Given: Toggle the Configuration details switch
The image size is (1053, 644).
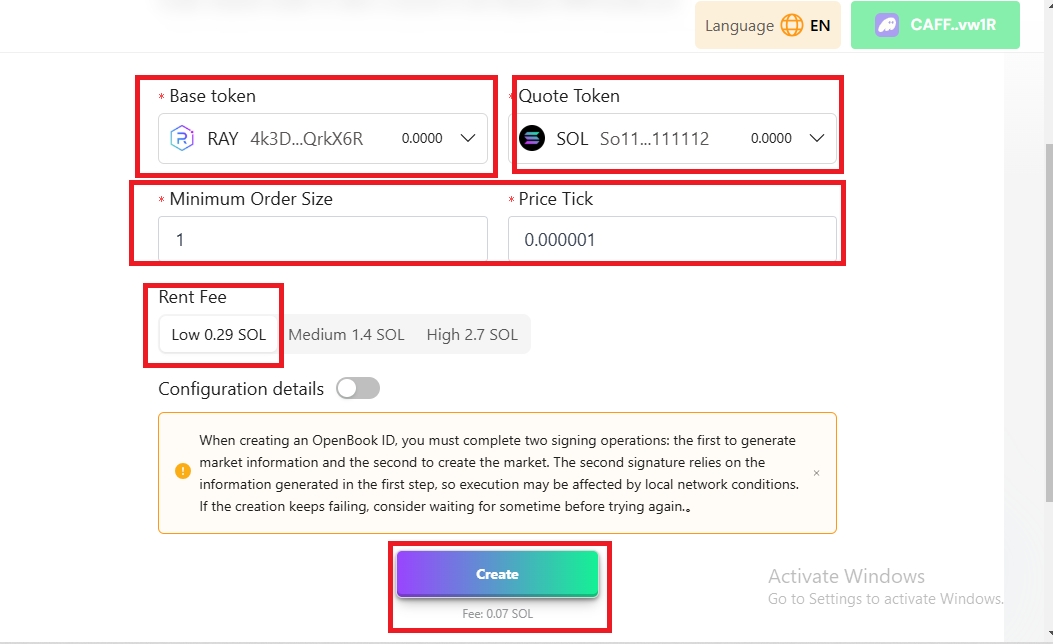Looking at the screenshot, I should pos(358,389).
